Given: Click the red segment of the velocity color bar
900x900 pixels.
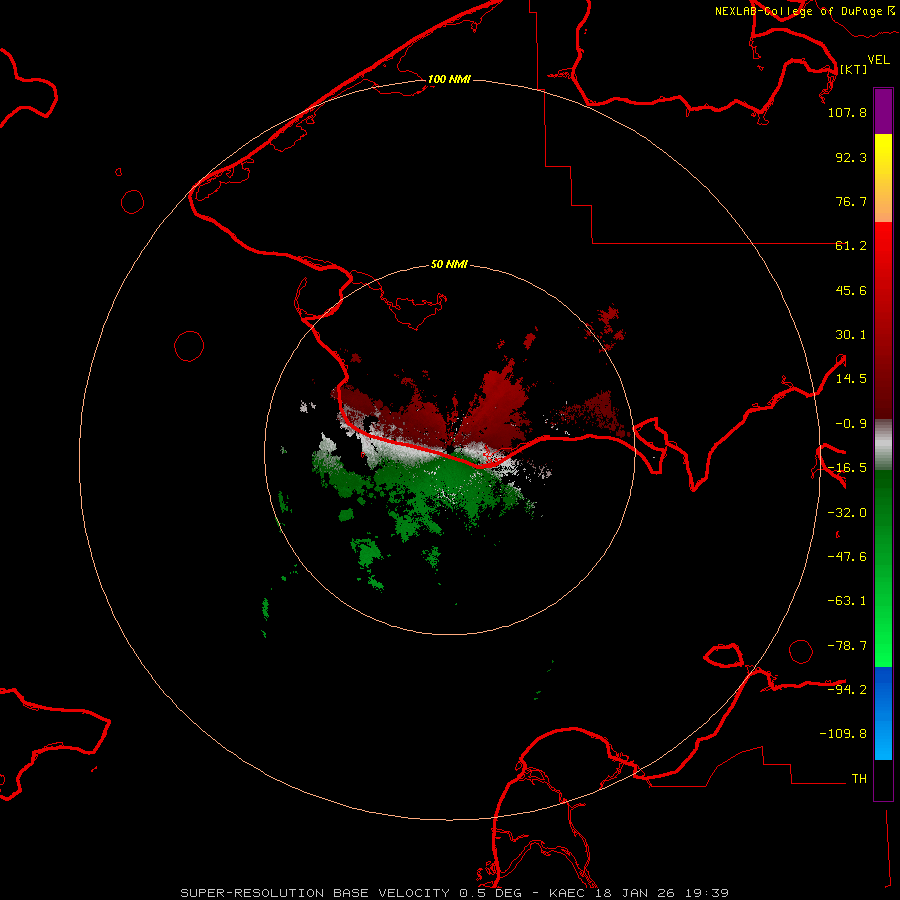Looking at the screenshot, I should click(x=883, y=320).
